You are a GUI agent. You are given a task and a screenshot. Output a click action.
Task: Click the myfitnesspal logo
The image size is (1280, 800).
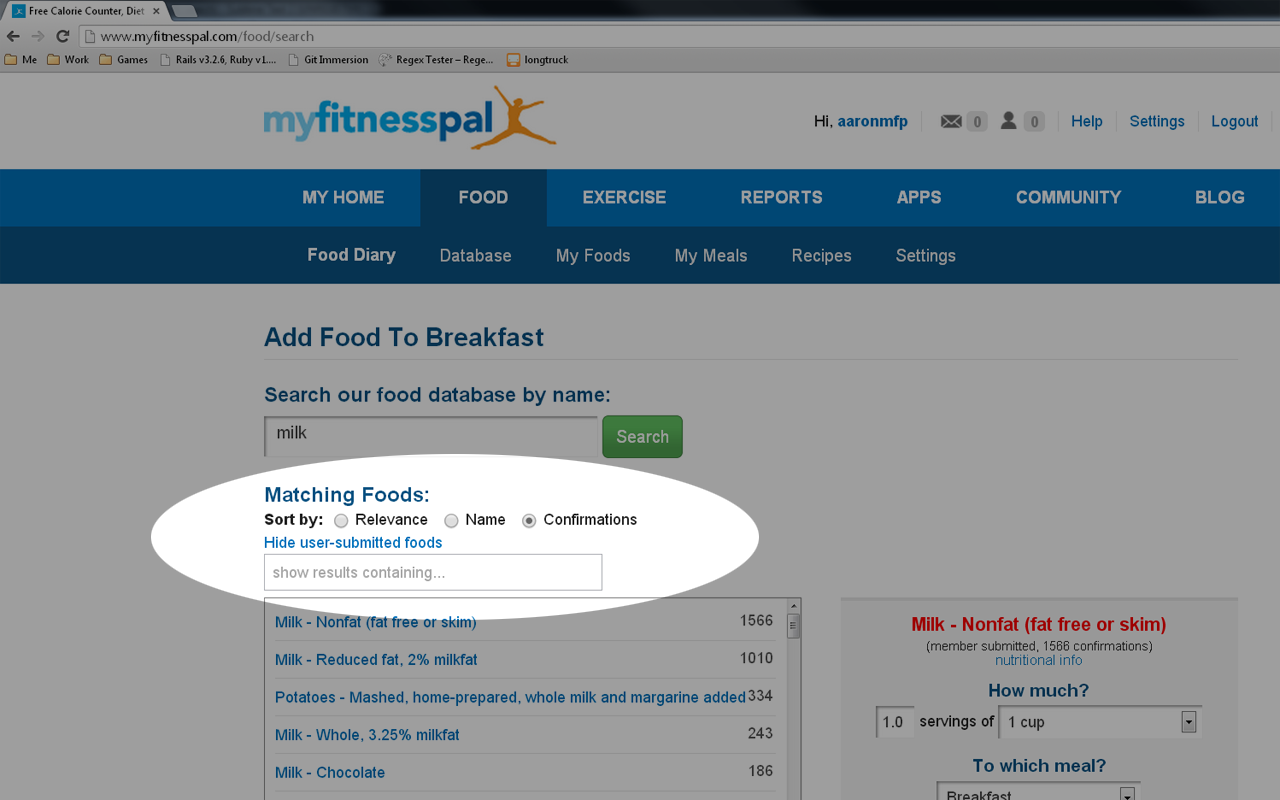pos(409,119)
